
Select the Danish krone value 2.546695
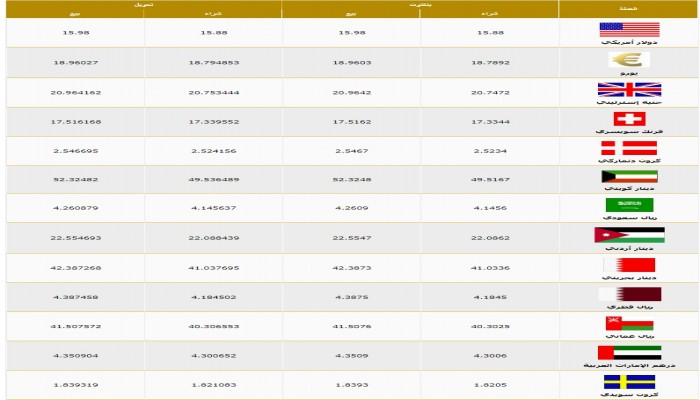[x=76, y=151]
